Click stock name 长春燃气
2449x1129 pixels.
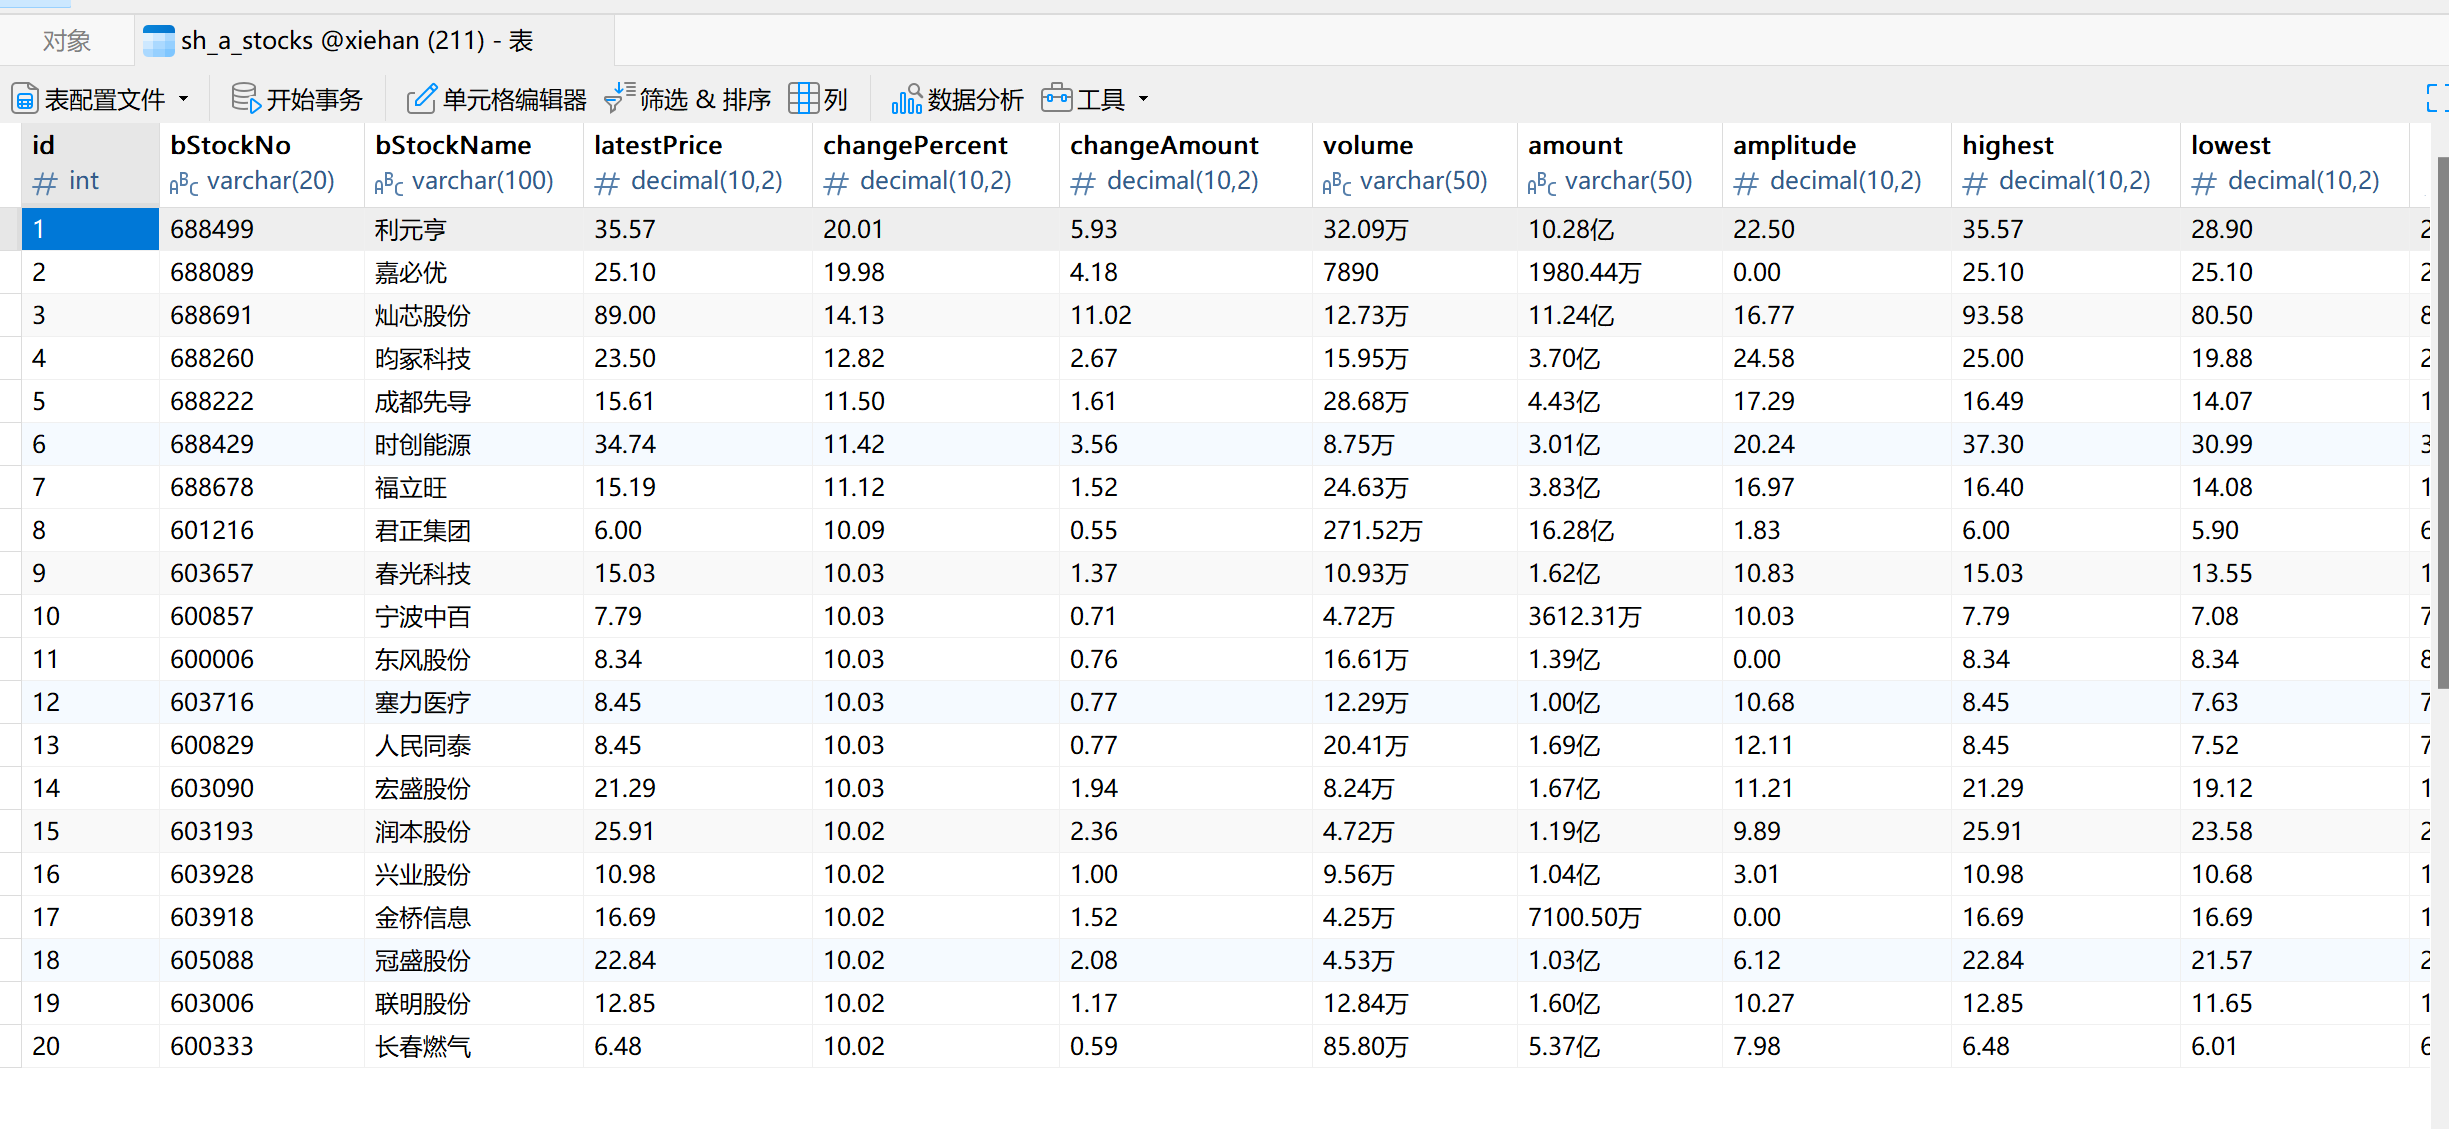tap(422, 1046)
